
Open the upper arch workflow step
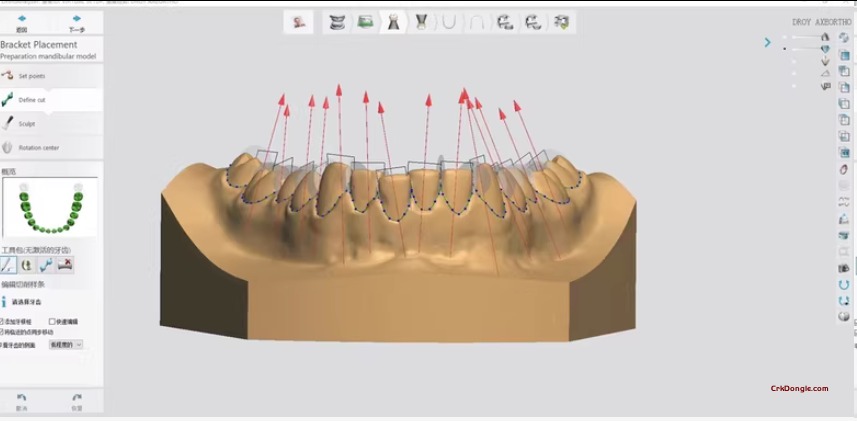pos(477,22)
